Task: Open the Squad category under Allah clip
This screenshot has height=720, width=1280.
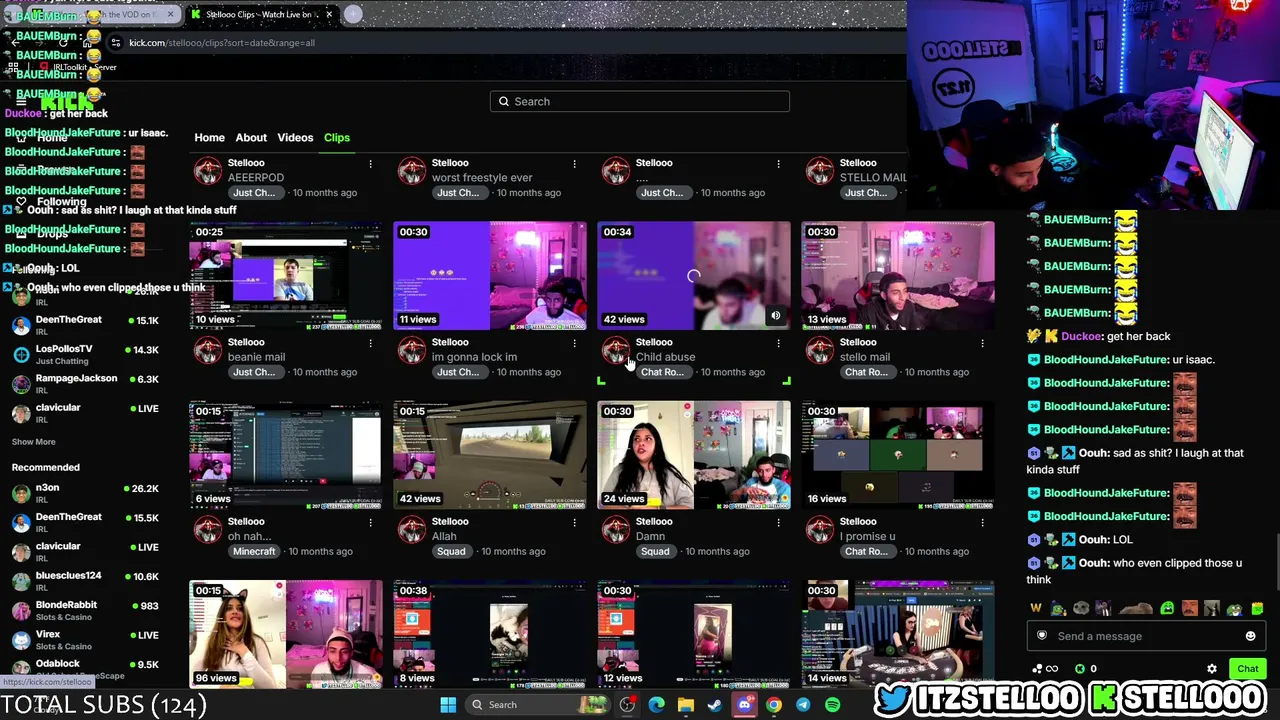Action: pyautogui.click(x=451, y=551)
